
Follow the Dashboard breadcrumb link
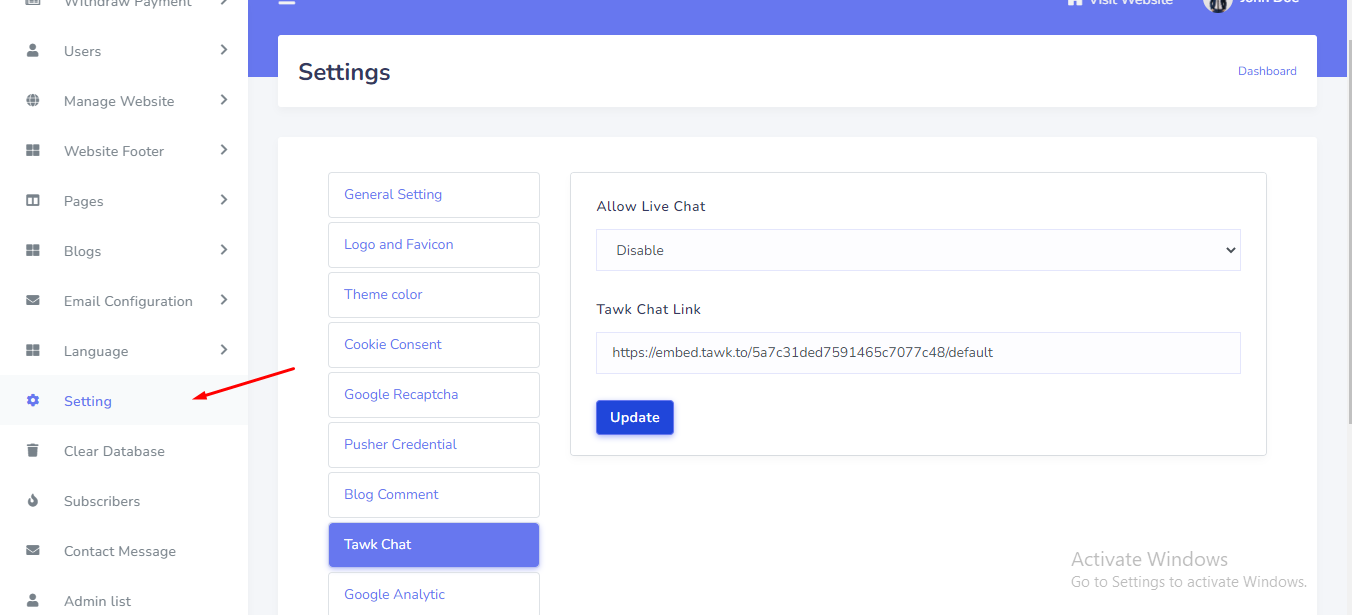pyautogui.click(x=1266, y=71)
